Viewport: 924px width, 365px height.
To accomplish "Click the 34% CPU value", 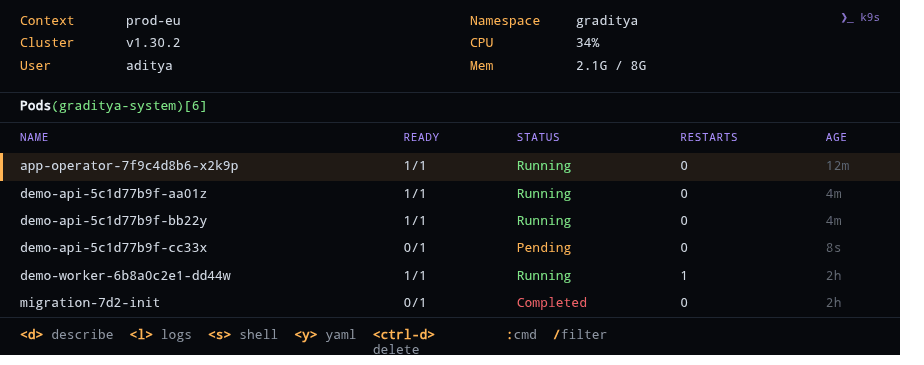I will (588, 43).
